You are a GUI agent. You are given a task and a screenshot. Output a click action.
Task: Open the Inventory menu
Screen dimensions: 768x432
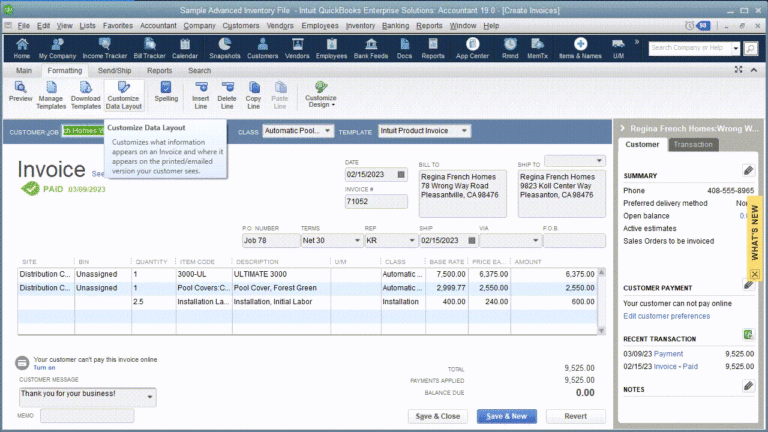point(360,25)
